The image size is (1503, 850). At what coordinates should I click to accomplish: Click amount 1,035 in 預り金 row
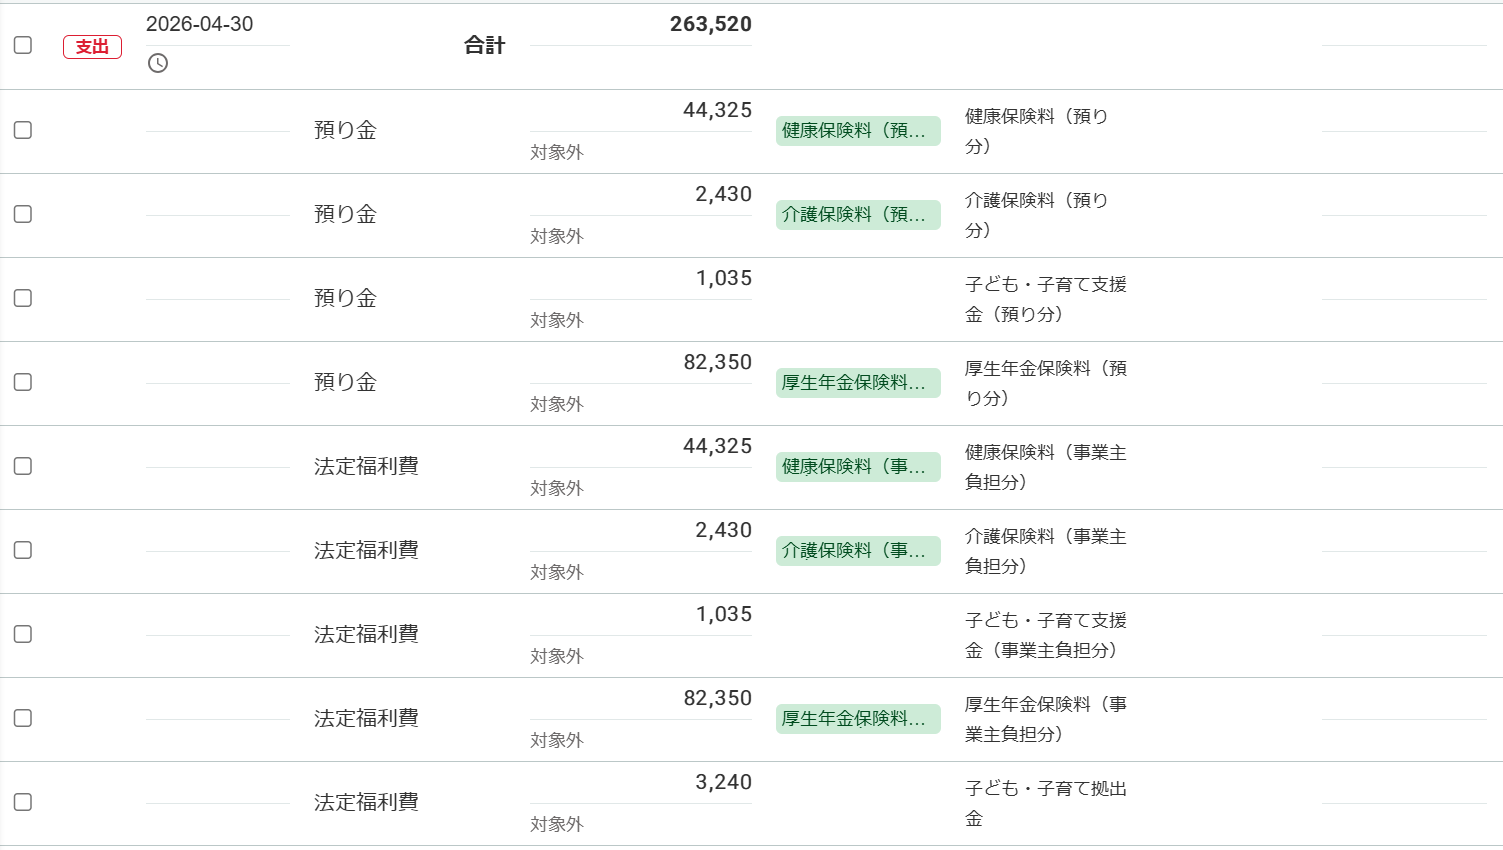724,278
